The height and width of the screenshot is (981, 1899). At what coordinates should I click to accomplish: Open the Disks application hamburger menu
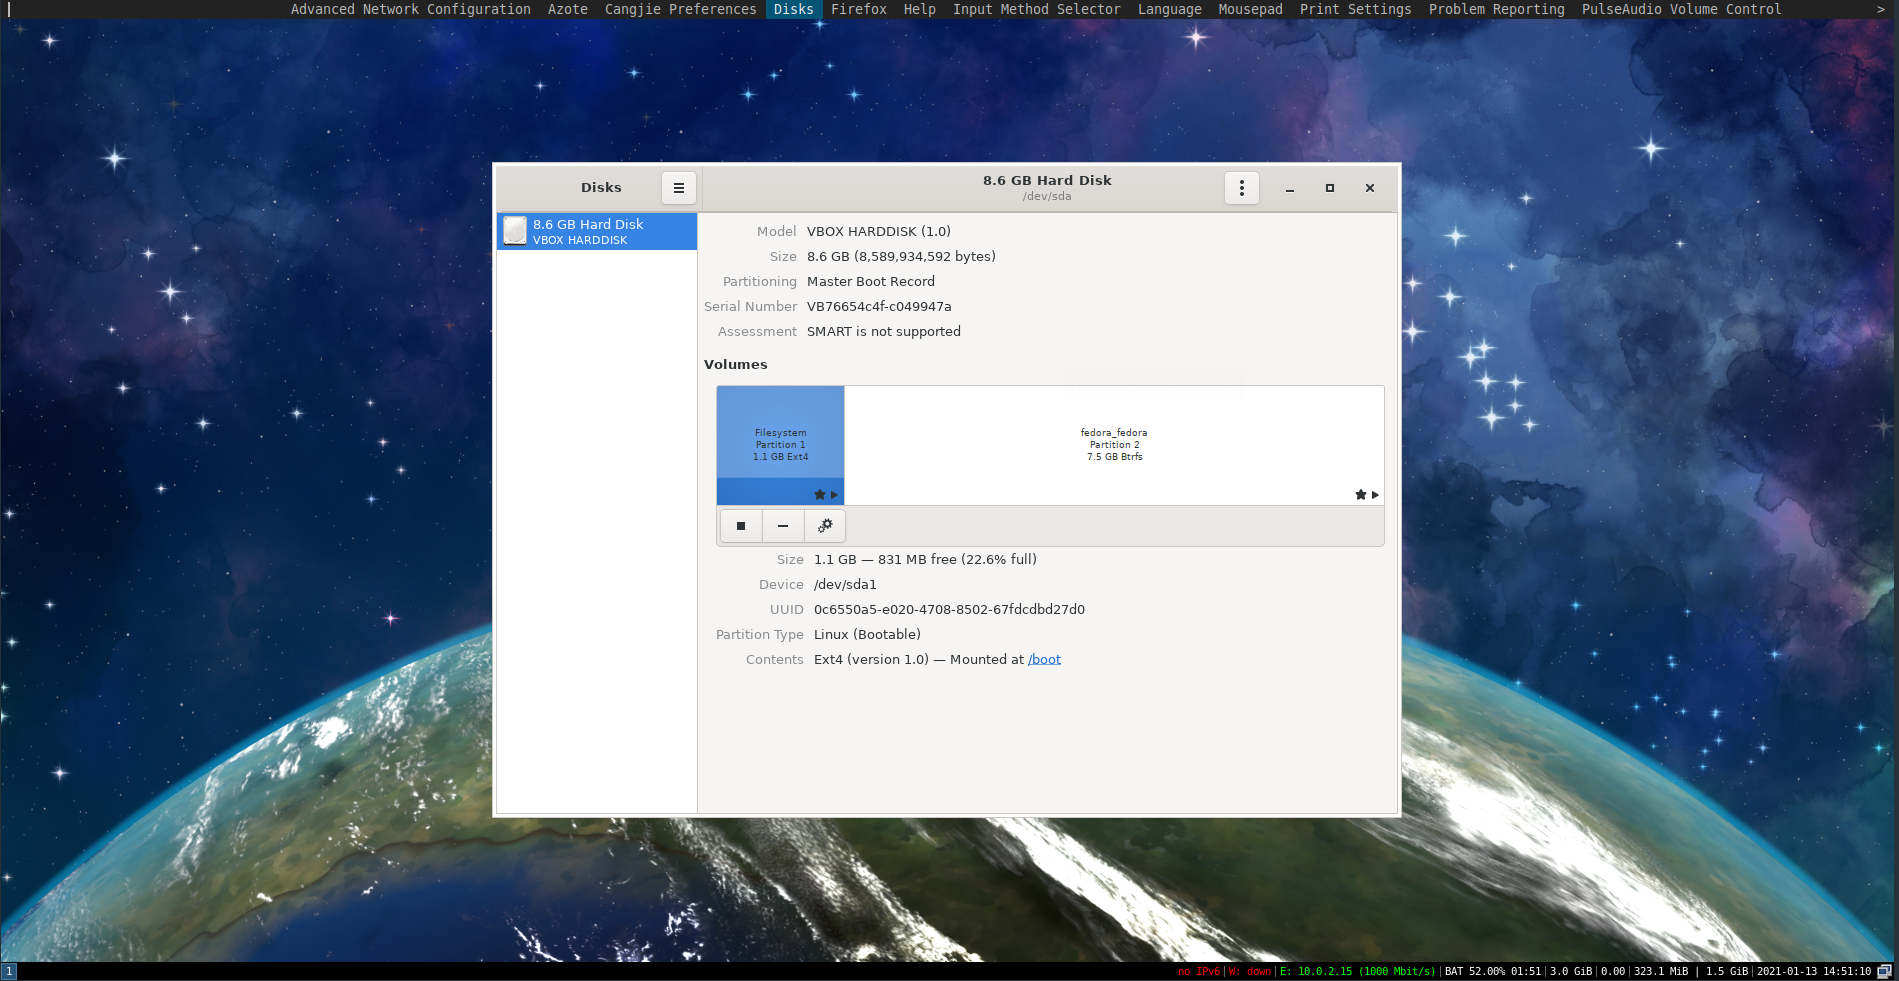pyautogui.click(x=678, y=188)
